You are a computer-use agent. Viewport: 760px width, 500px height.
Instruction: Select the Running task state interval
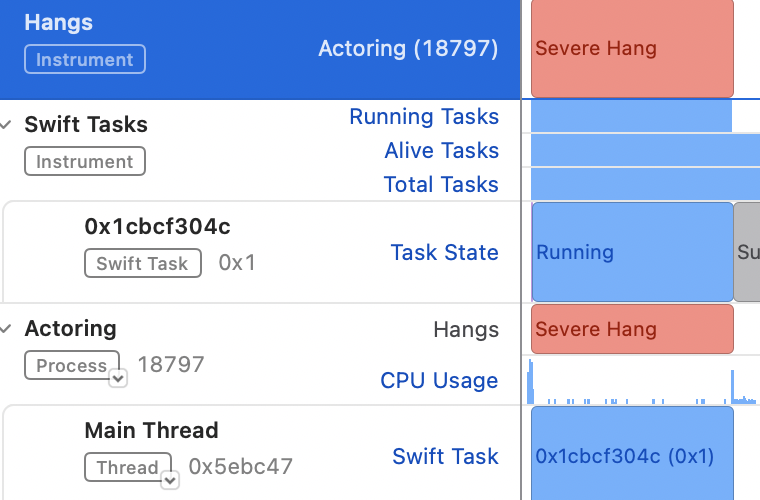click(633, 252)
